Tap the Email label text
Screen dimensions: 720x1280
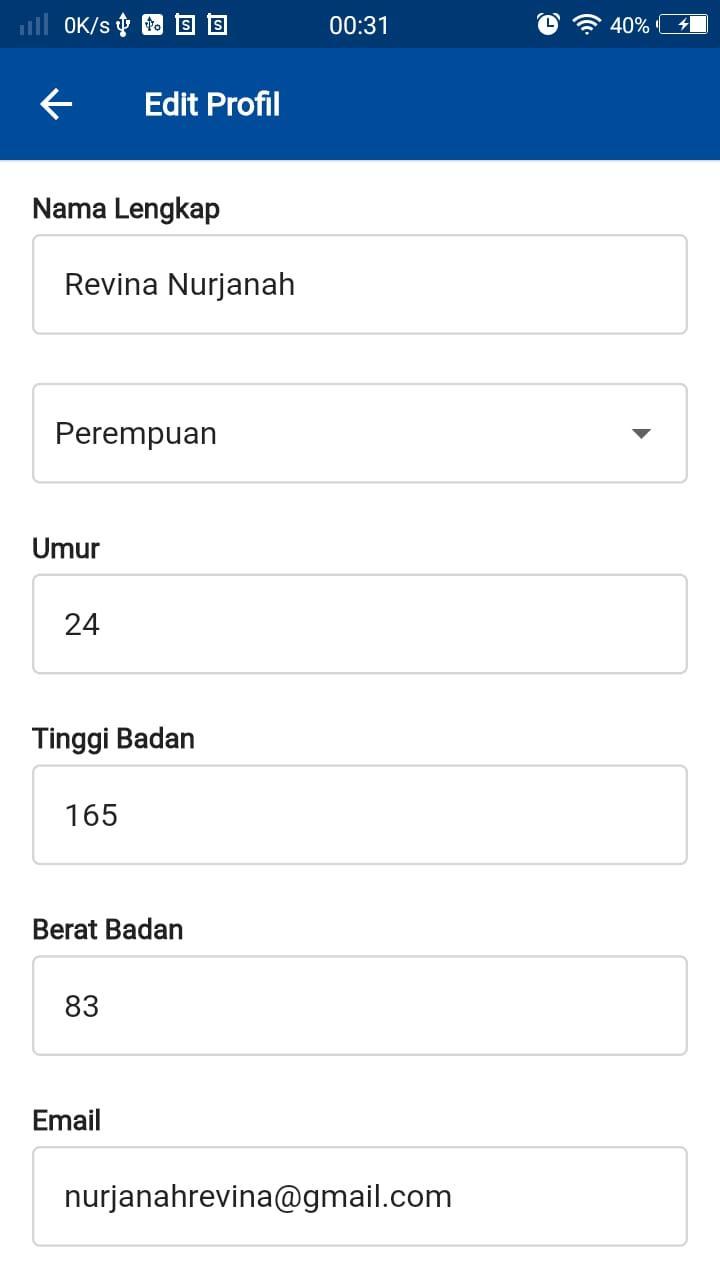point(67,1120)
